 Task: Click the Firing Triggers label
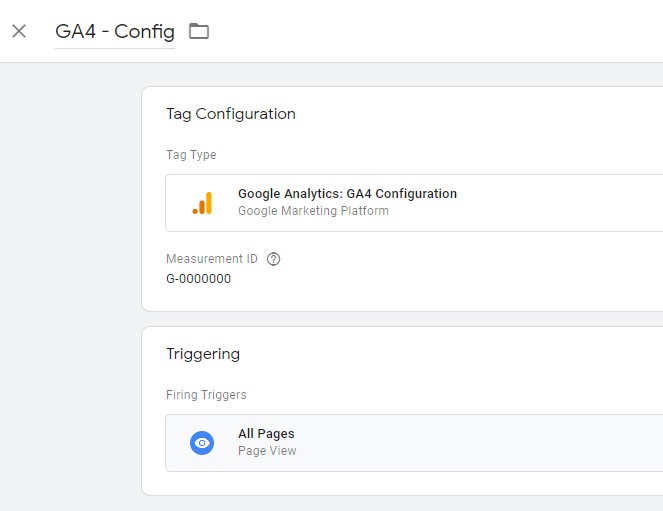pos(206,395)
